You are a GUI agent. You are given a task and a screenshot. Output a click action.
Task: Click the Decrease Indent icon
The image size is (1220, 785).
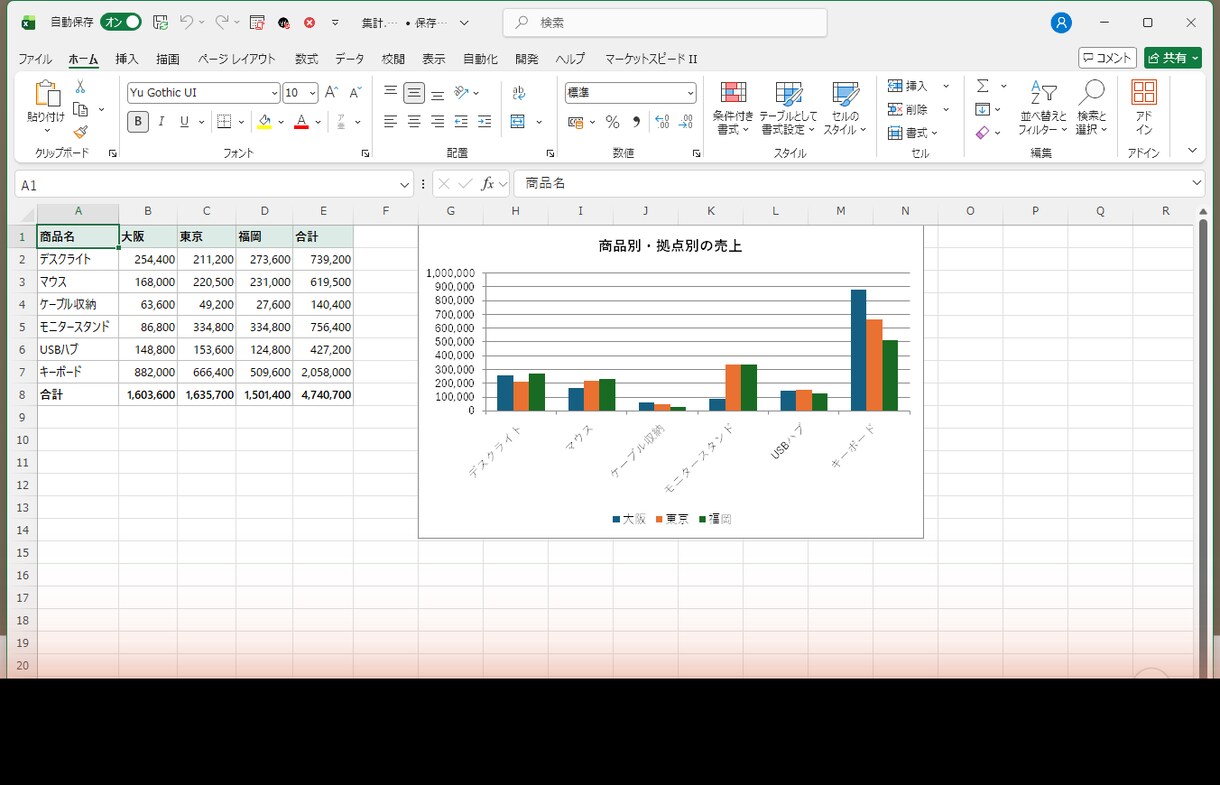[x=461, y=121]
